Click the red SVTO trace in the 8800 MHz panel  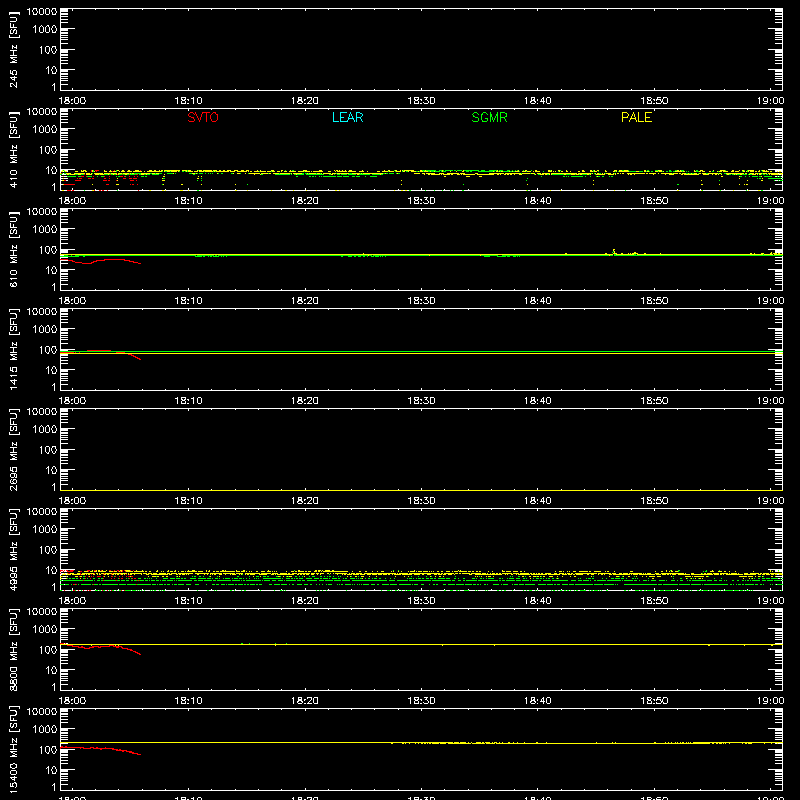(101, 648)
